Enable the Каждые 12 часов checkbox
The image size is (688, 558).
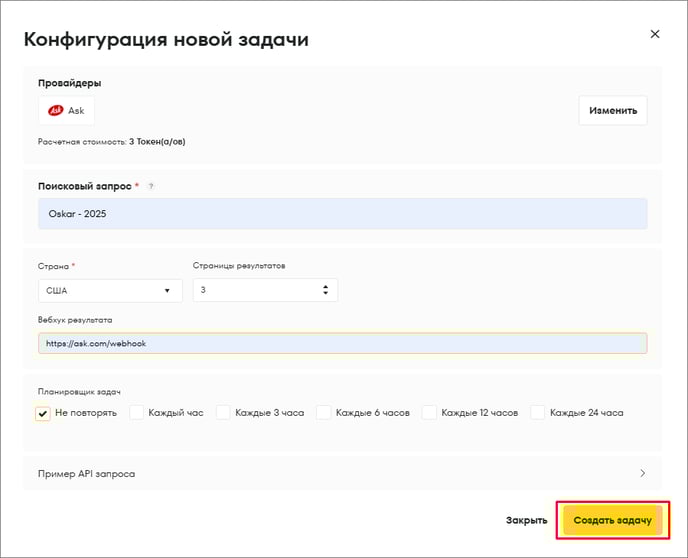pos(429,412)
